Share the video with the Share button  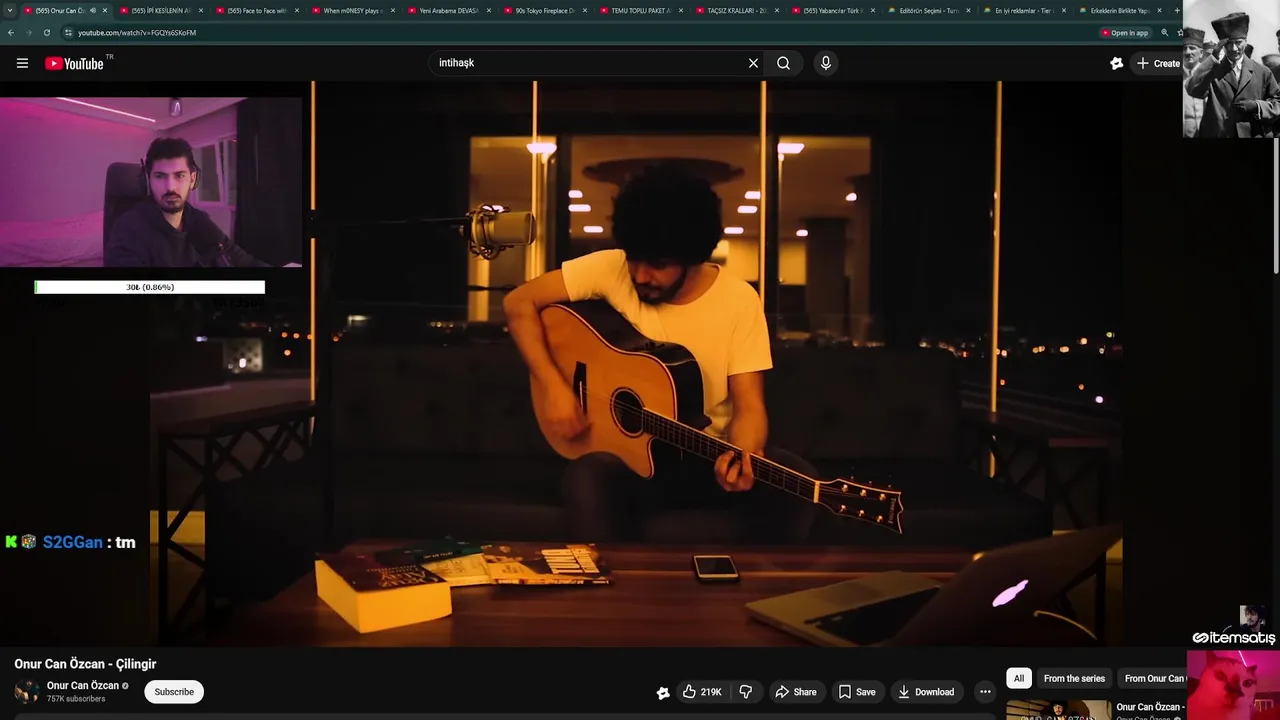[x=796, y=692]
